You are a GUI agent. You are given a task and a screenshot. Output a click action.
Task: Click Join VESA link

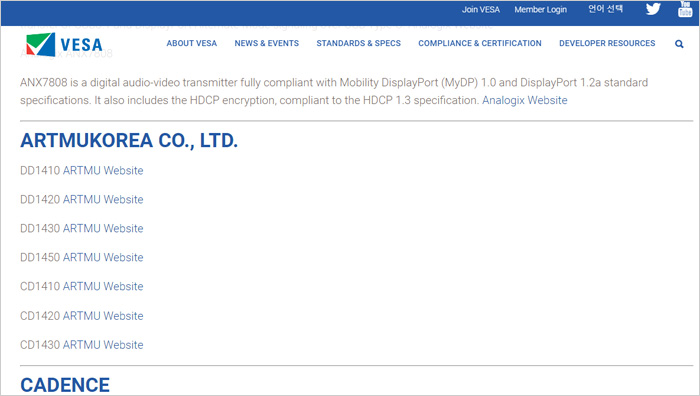[x=481, y=9]
